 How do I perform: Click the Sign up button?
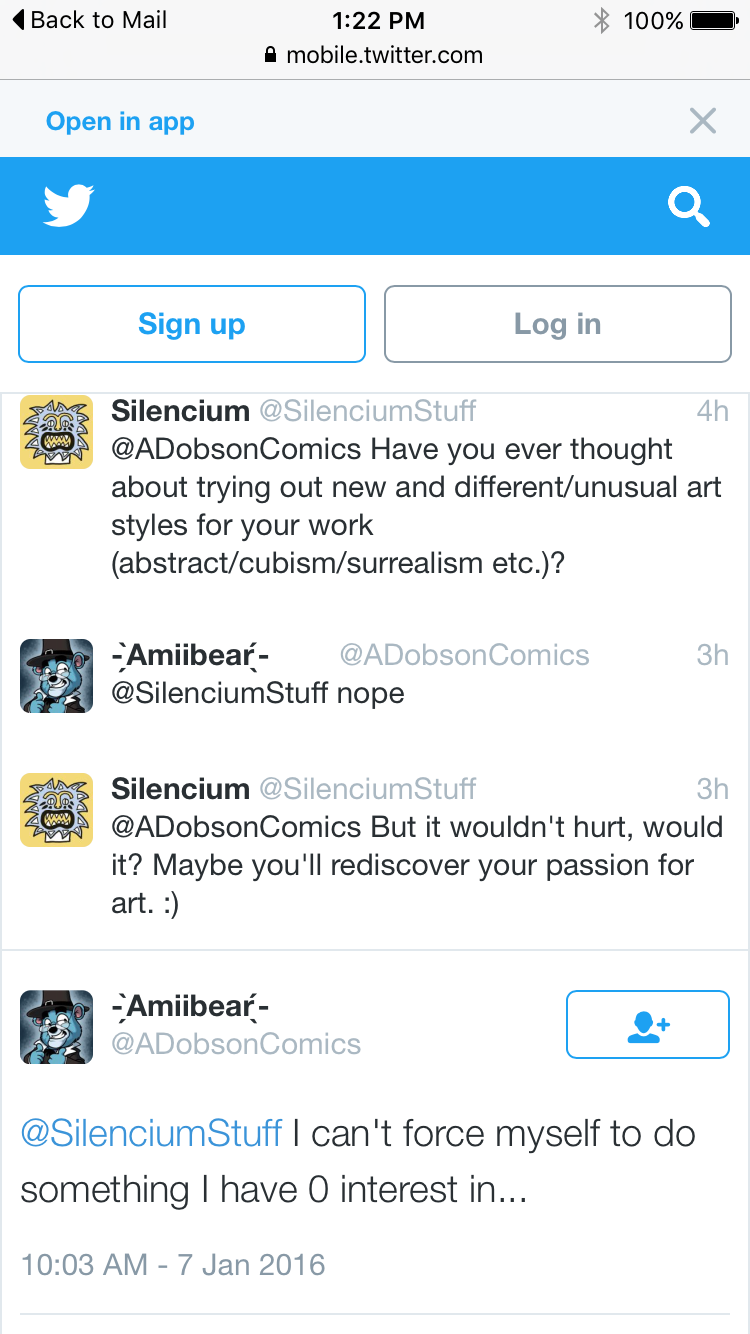tap(192, 324)
